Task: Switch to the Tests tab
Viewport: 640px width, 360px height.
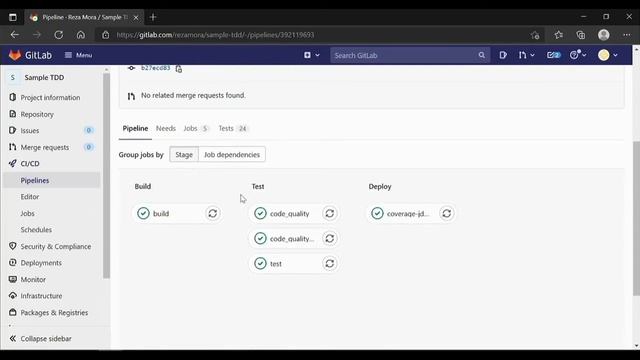Action: point(233,129)
